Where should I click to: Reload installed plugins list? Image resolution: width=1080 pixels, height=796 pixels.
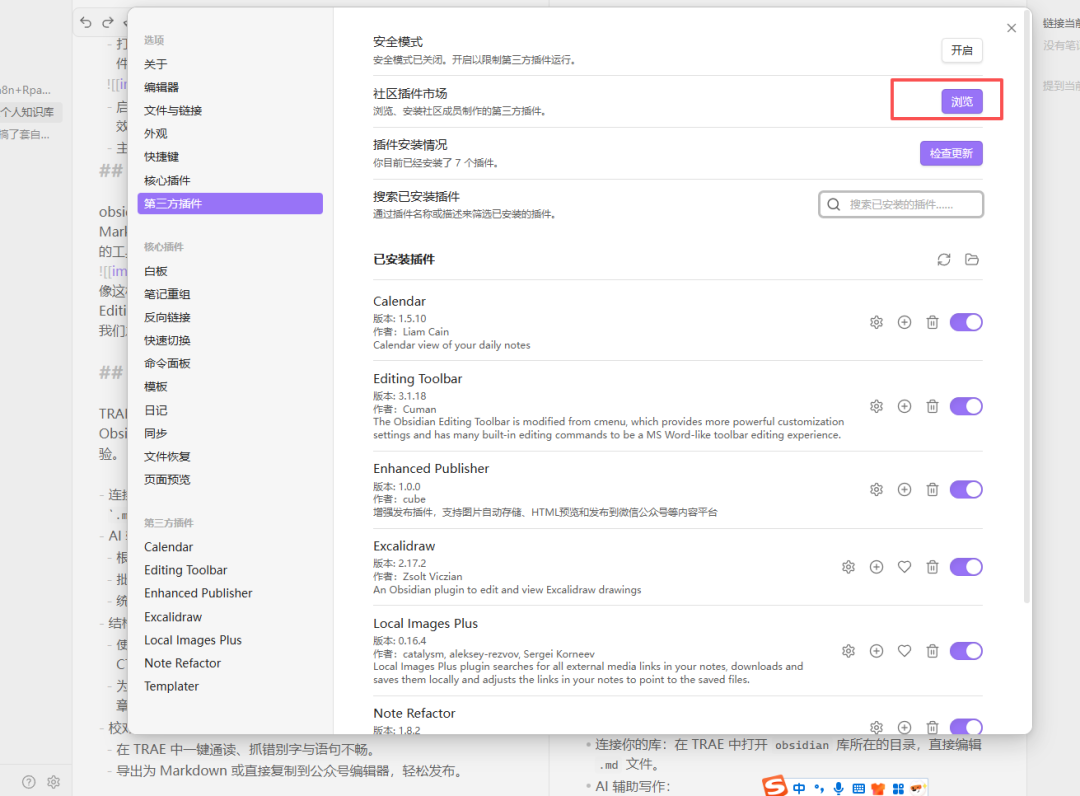(944, 260)
